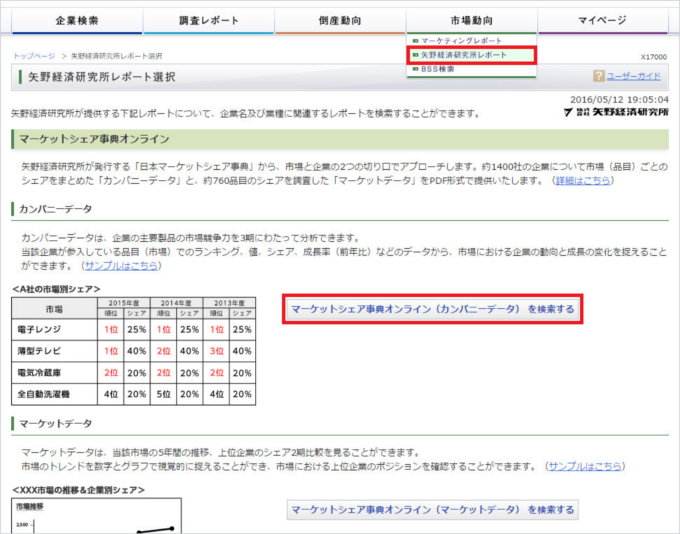The image size is (680, 534).
Task: Go to トップページ breadcrumb link
Action: click(34, 56)
